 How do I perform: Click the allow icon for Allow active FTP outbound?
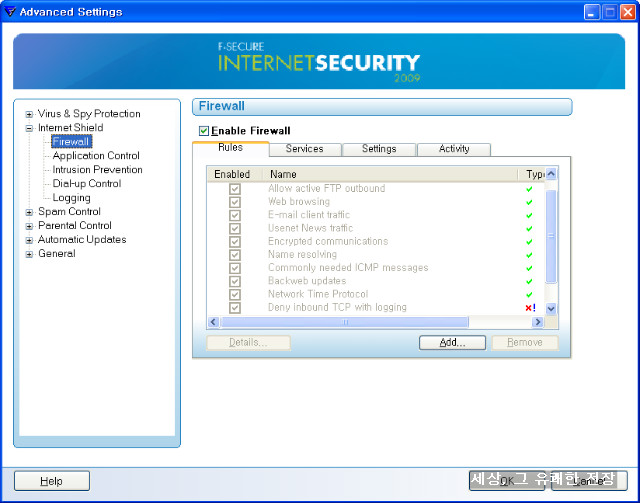click(x=529, y=189)
